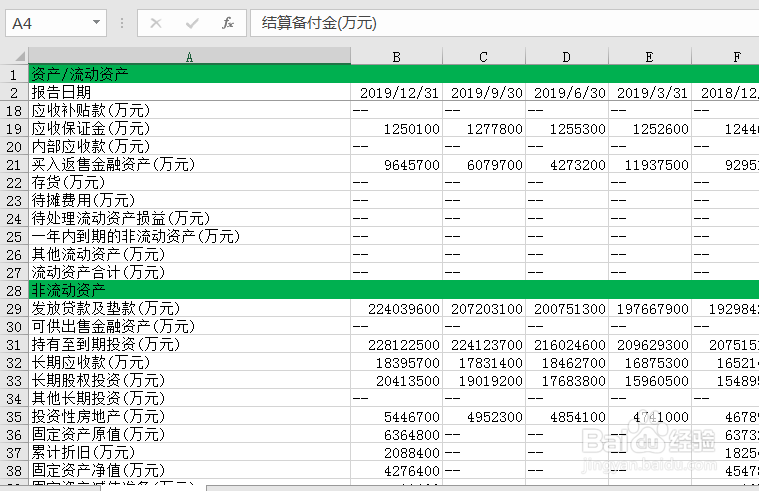Click cell 长期股权投资(万元)
The image size is (759, 491).
(189, 381)
